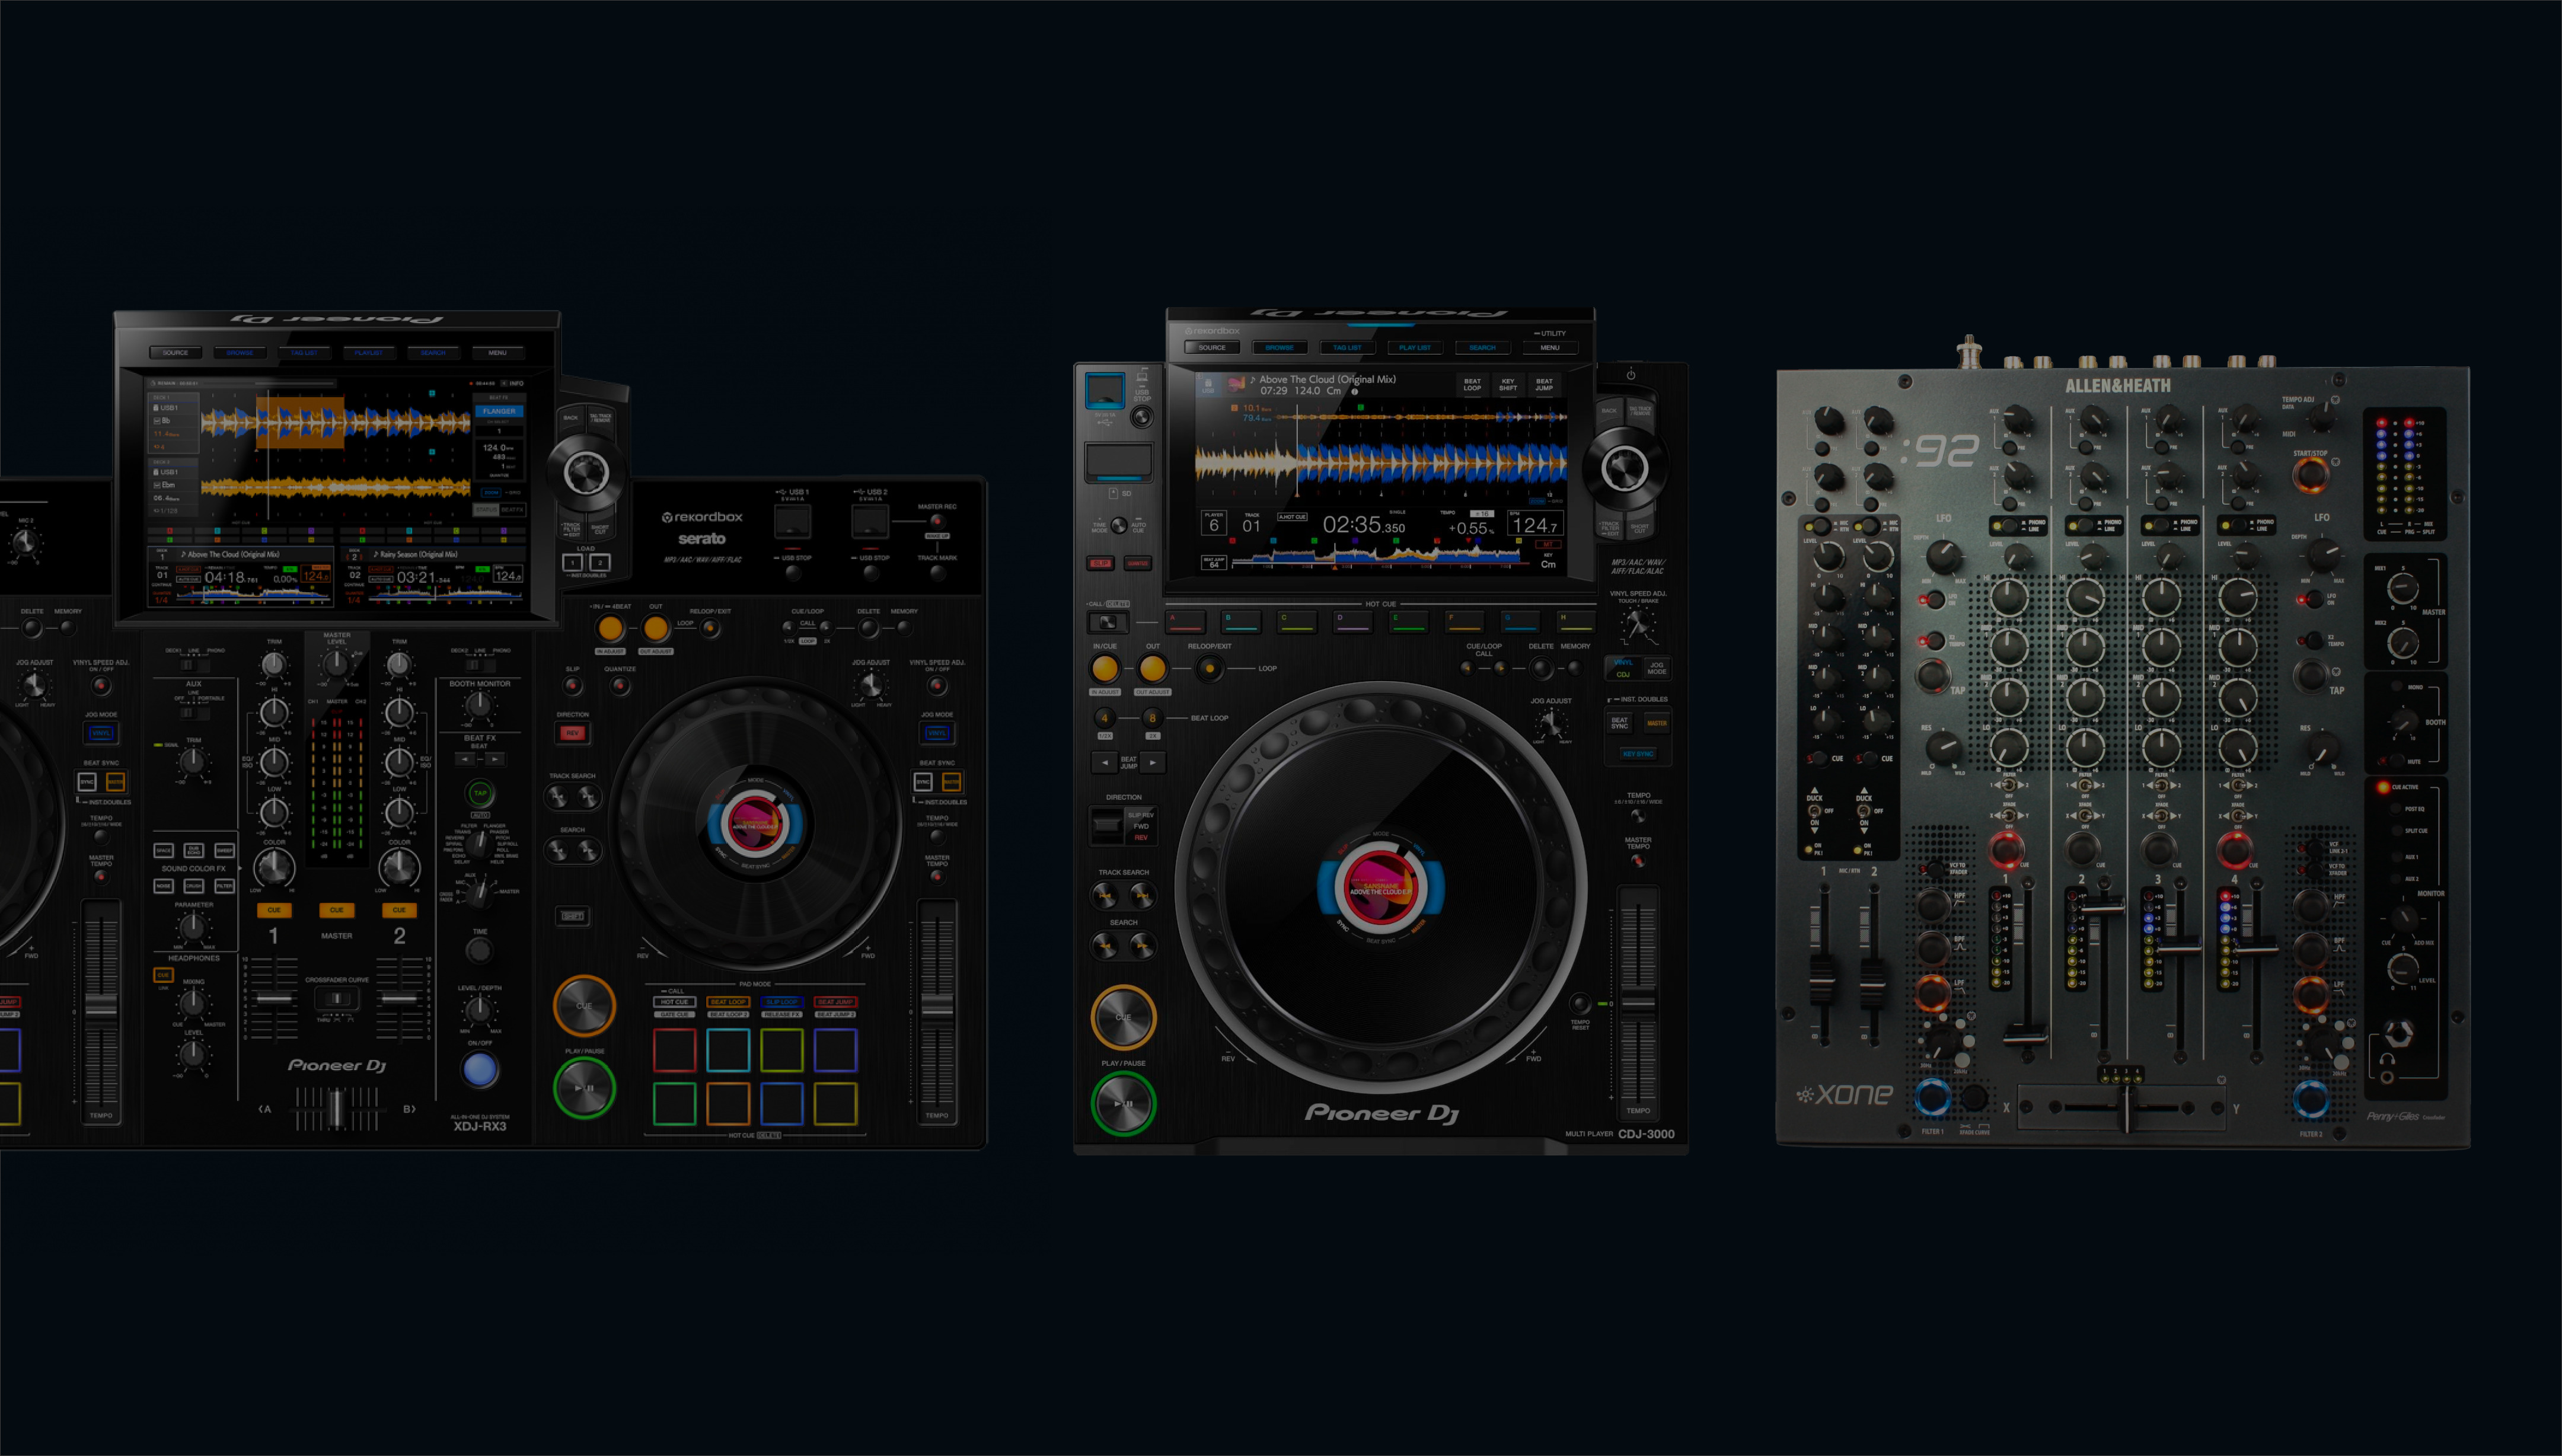
Task: Click the XDJ-RX3 crossfader handle
Action: 337,1108
